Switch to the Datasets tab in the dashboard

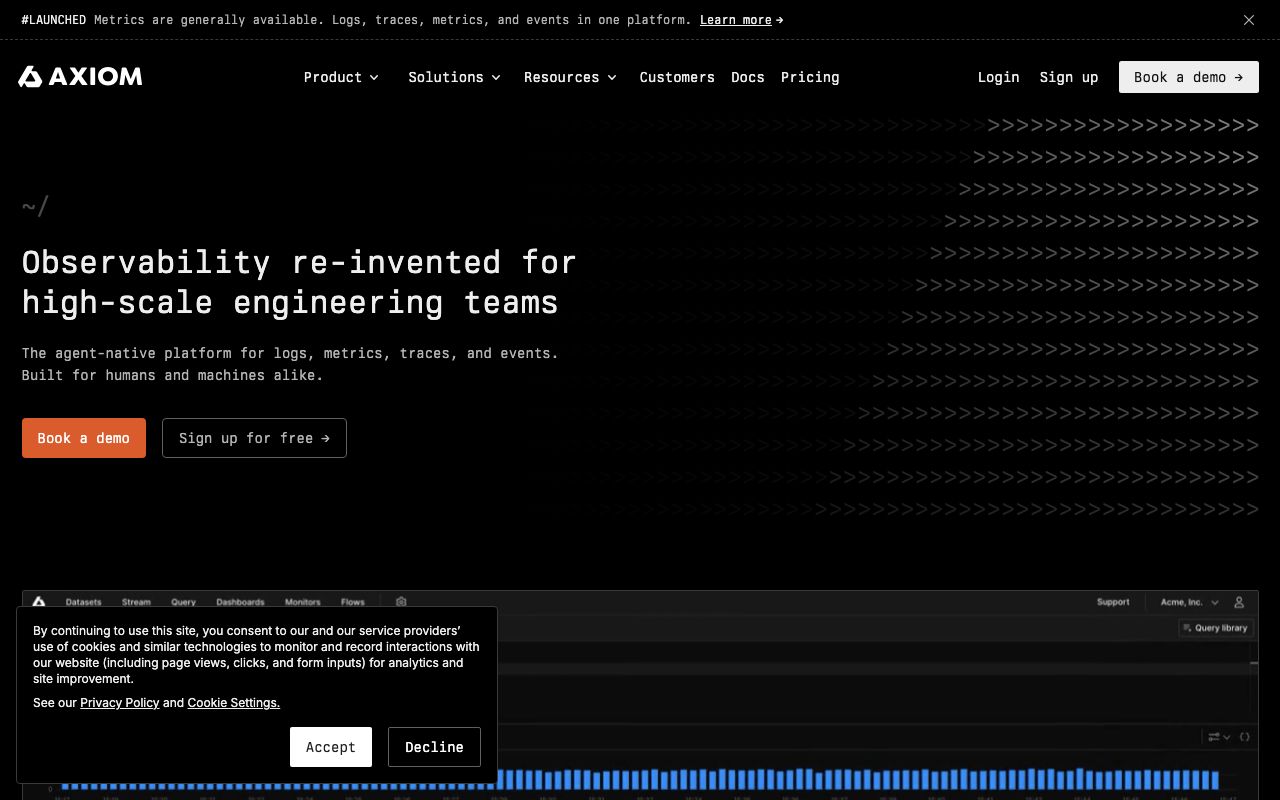(83, 601)
